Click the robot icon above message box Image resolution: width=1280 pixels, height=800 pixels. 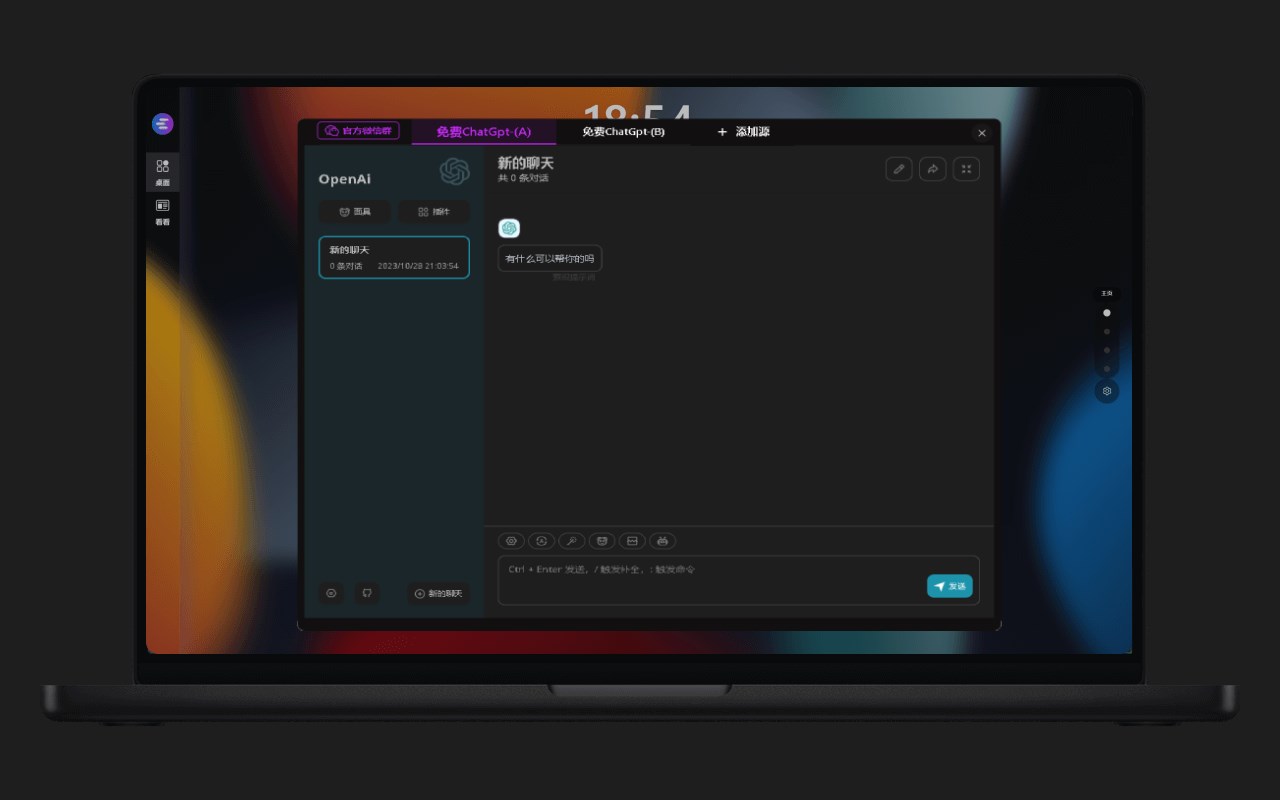(661, 541)
